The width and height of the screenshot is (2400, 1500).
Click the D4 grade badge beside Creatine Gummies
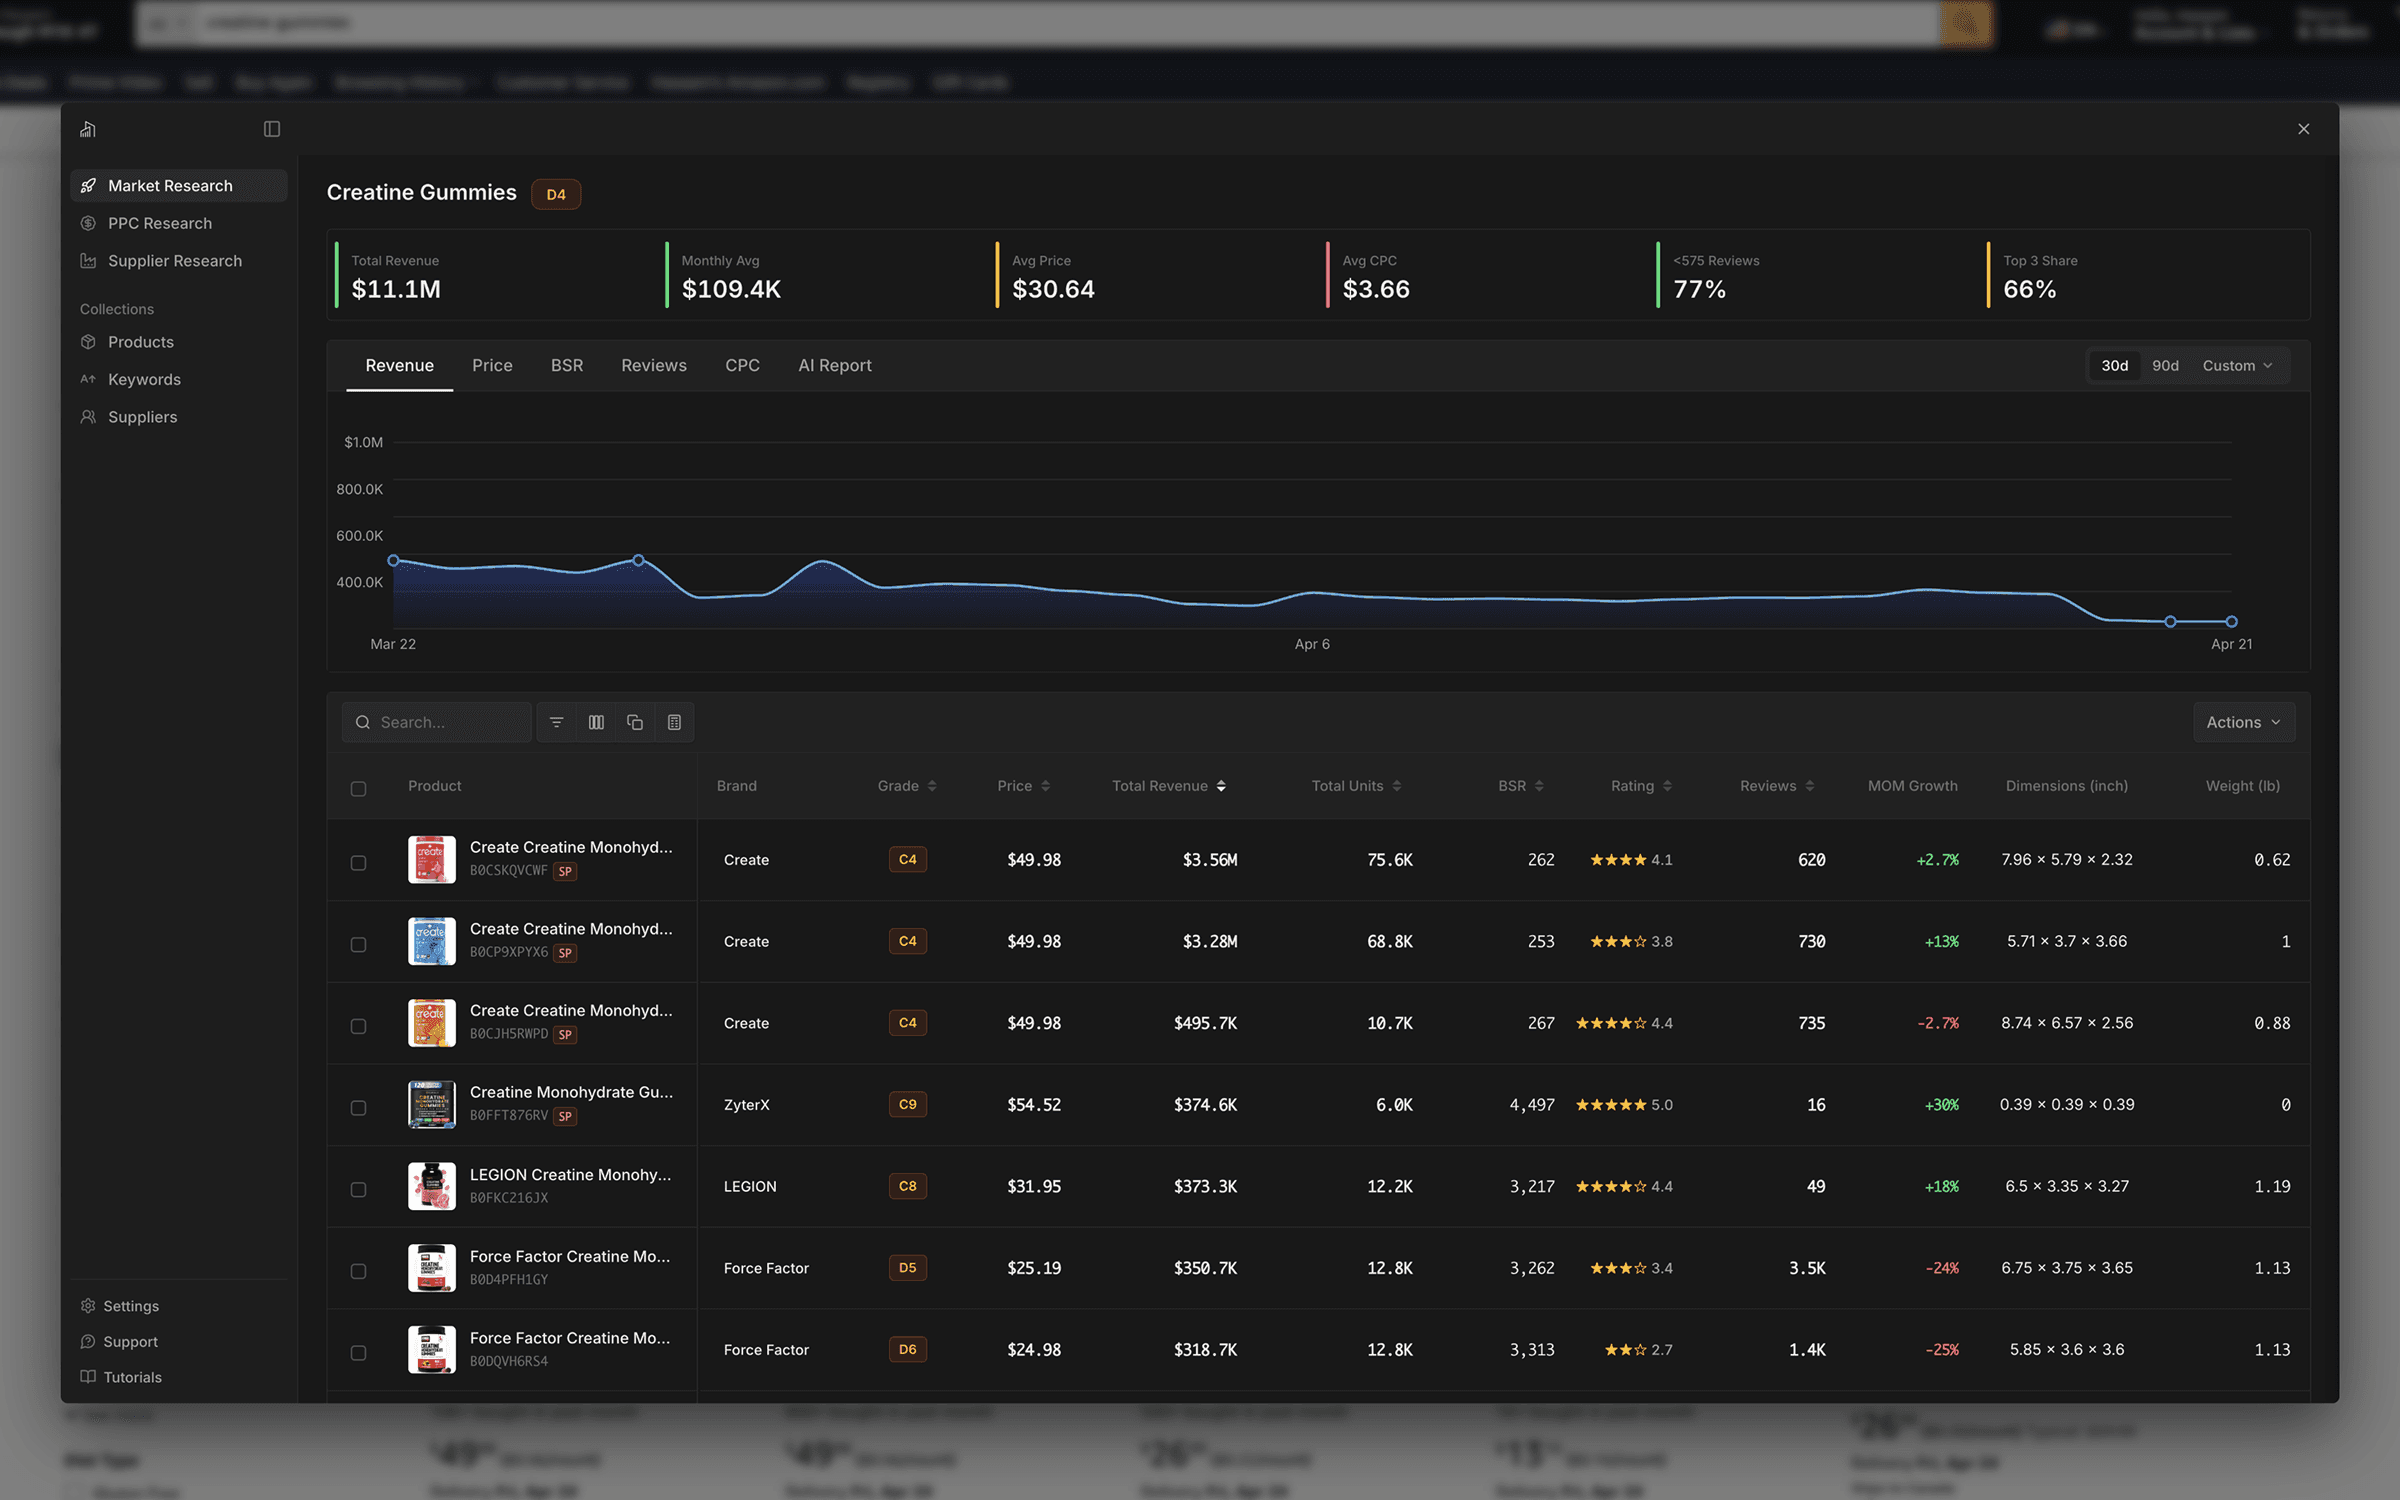click(556, 194)
